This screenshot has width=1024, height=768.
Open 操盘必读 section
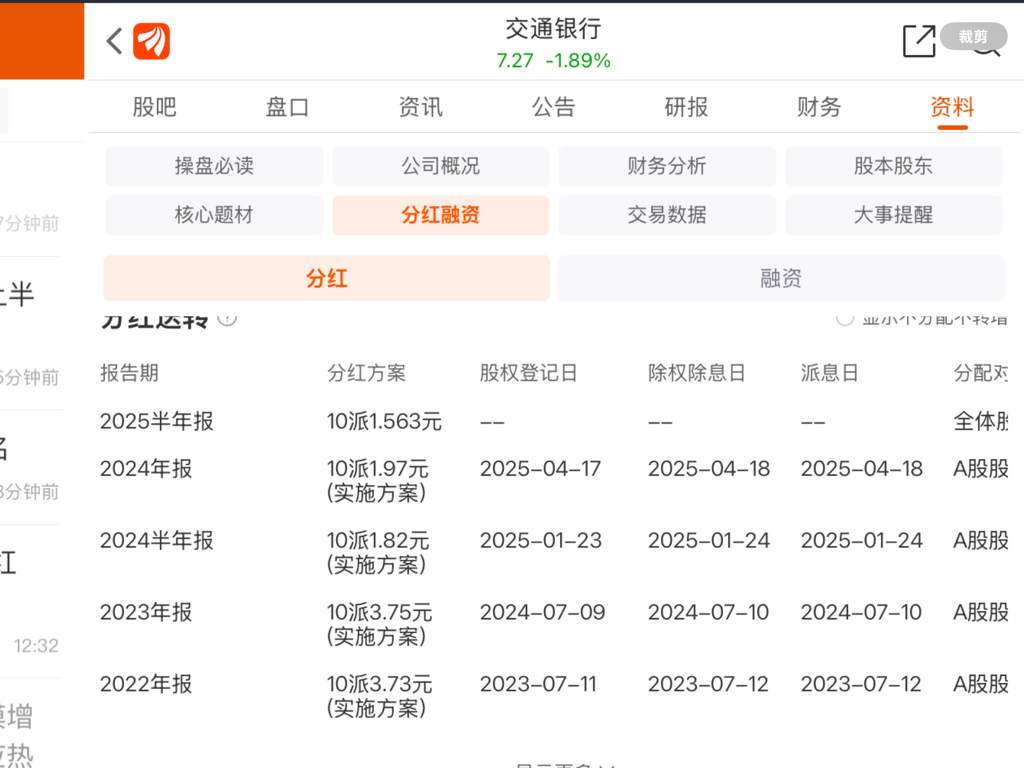214,166
